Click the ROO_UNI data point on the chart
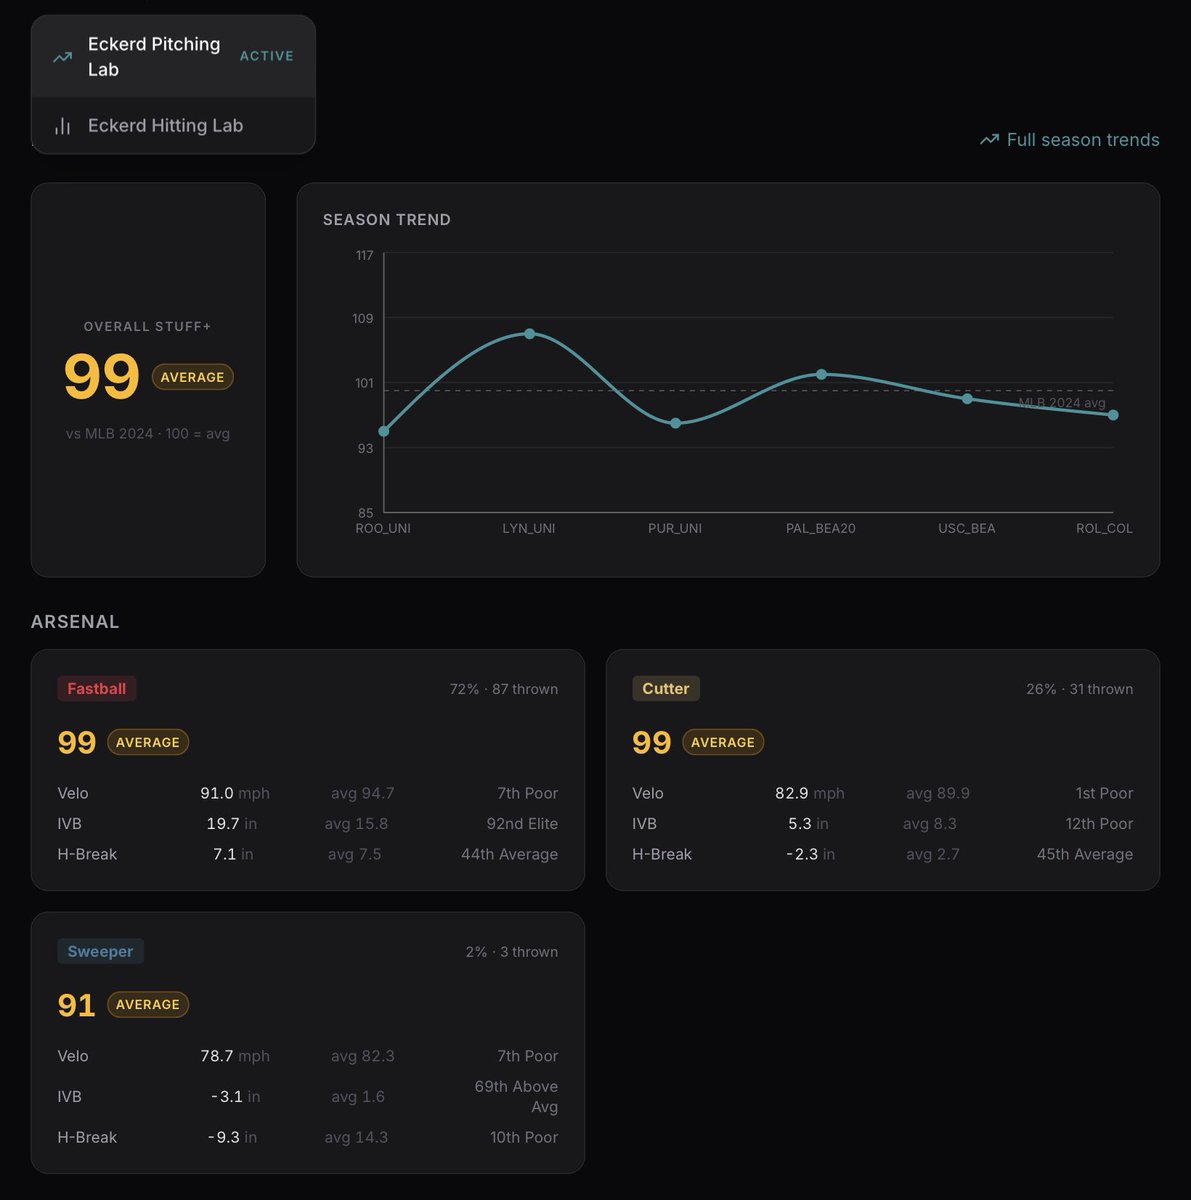1191x1200 pixels. tap(384, 432)
